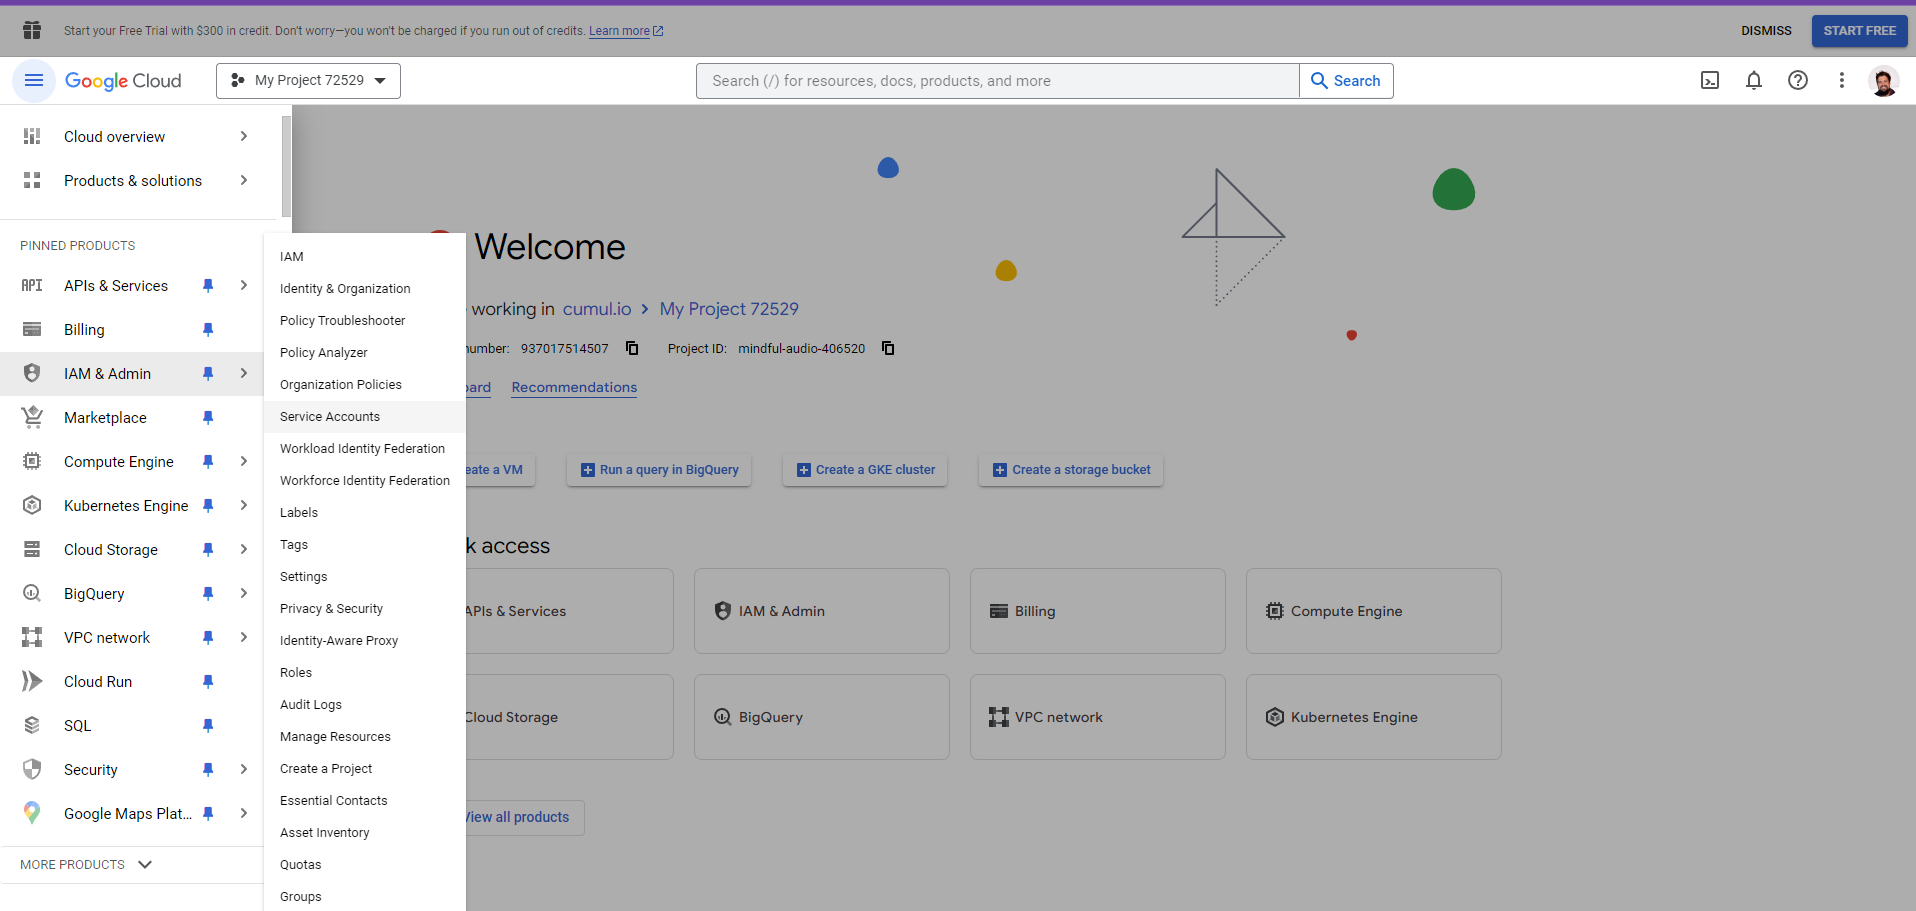Open the notifications bell
This screenshot has height=911, width=1916.
coord(1753,81)
